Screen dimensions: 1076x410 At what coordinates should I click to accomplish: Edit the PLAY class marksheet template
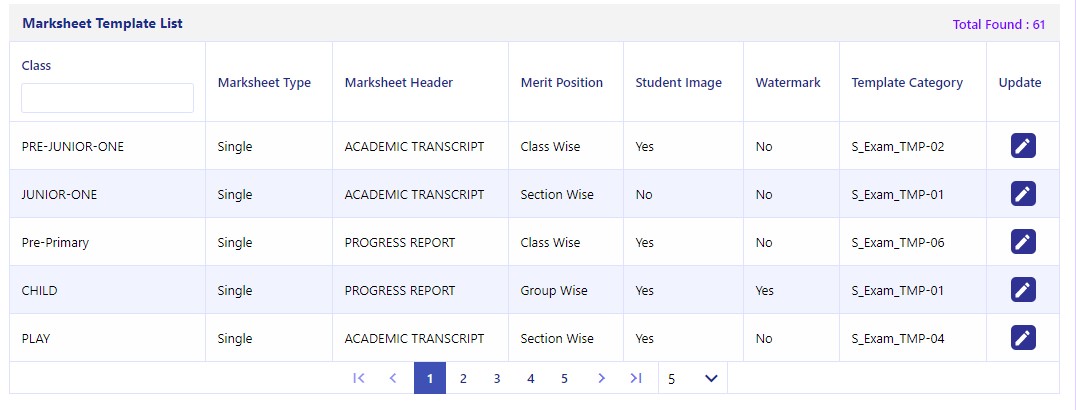(x=1022, y=338)
